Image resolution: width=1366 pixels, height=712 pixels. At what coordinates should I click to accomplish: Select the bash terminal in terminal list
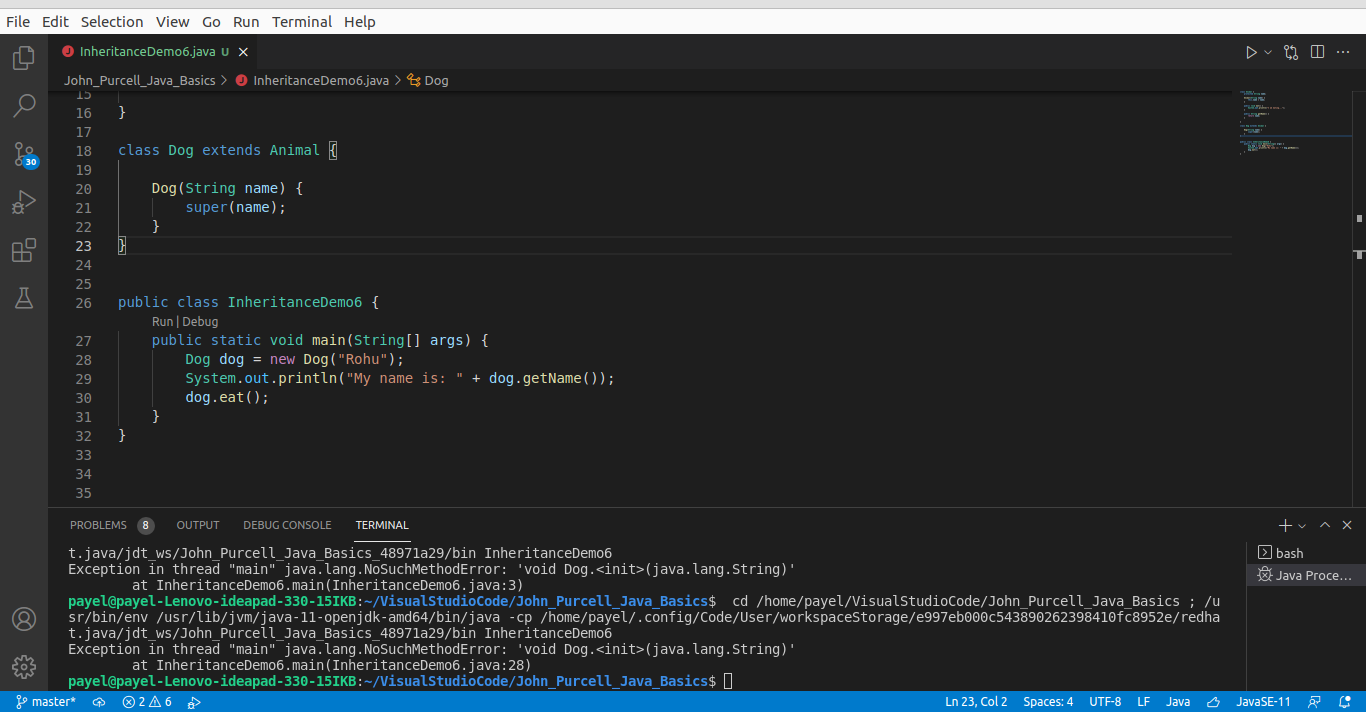[x=1289, y=553]
